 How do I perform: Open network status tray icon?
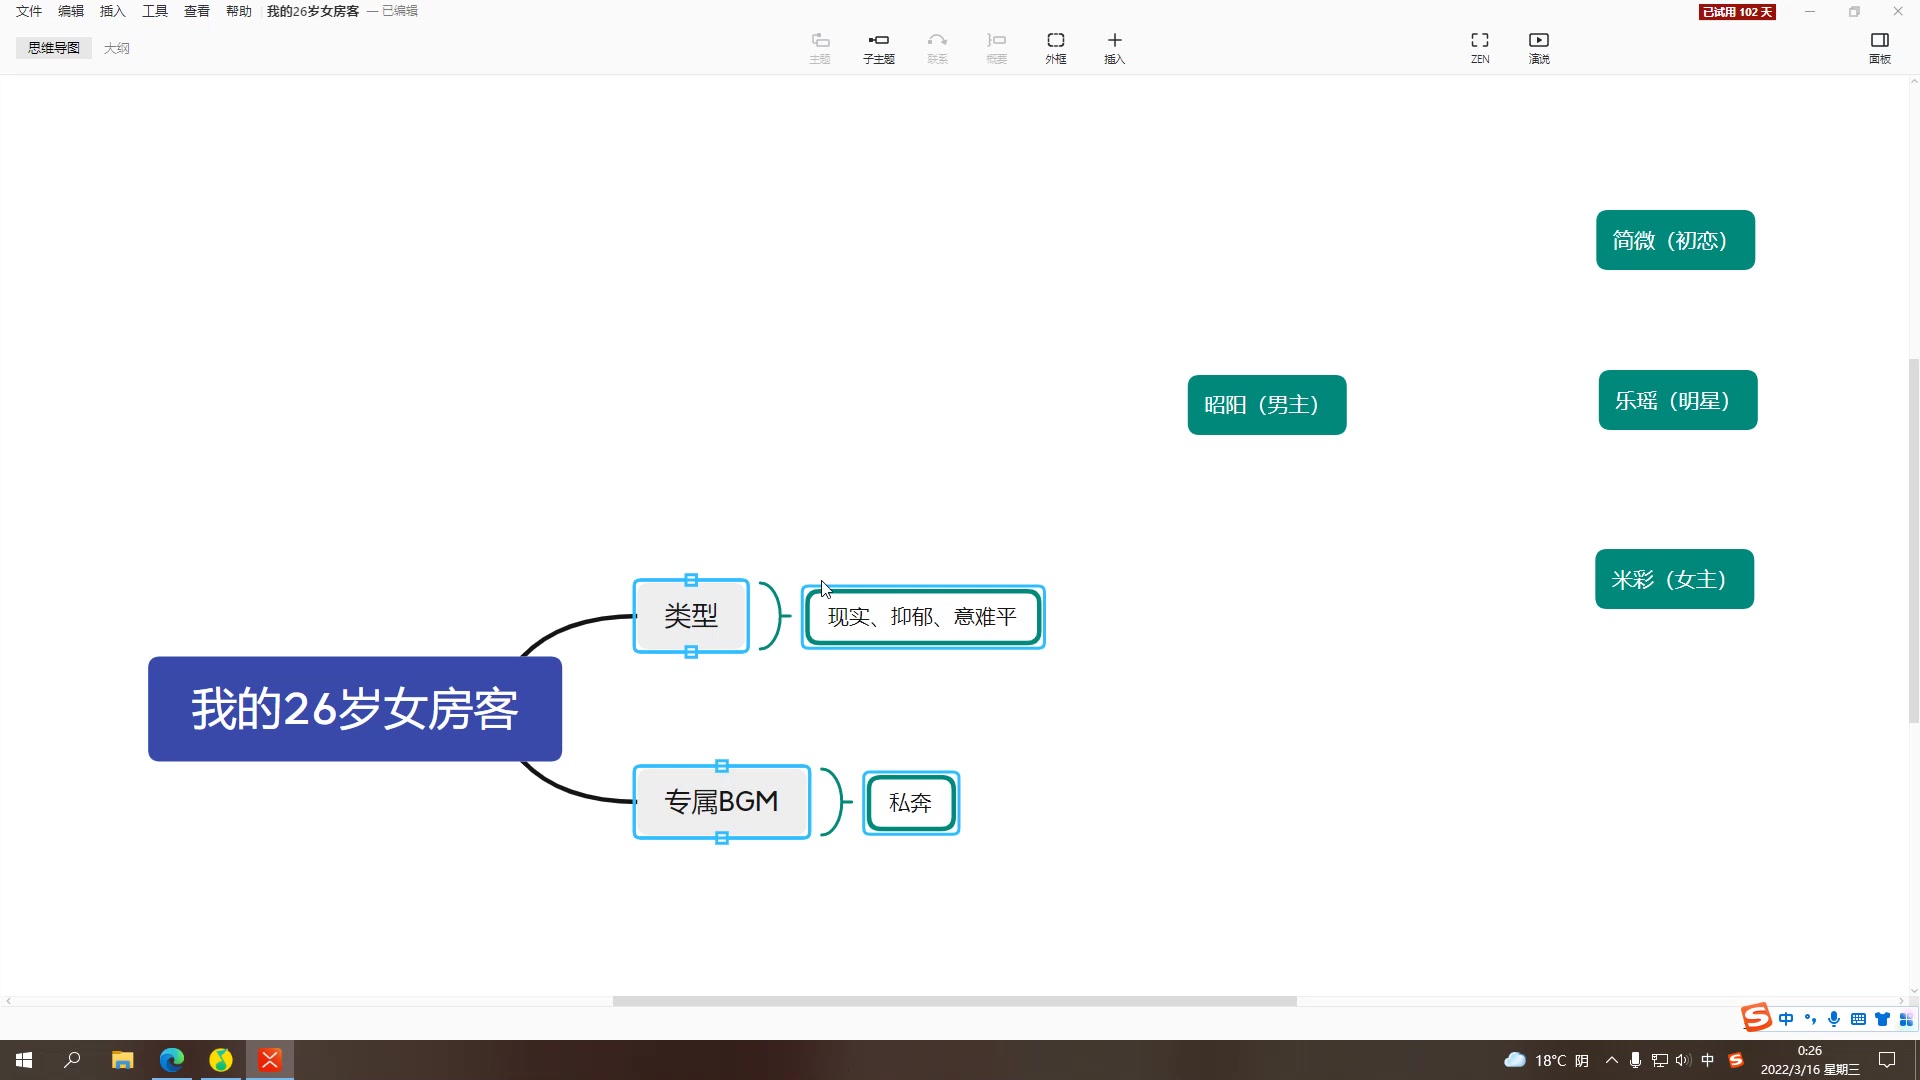point(1659,1060)
